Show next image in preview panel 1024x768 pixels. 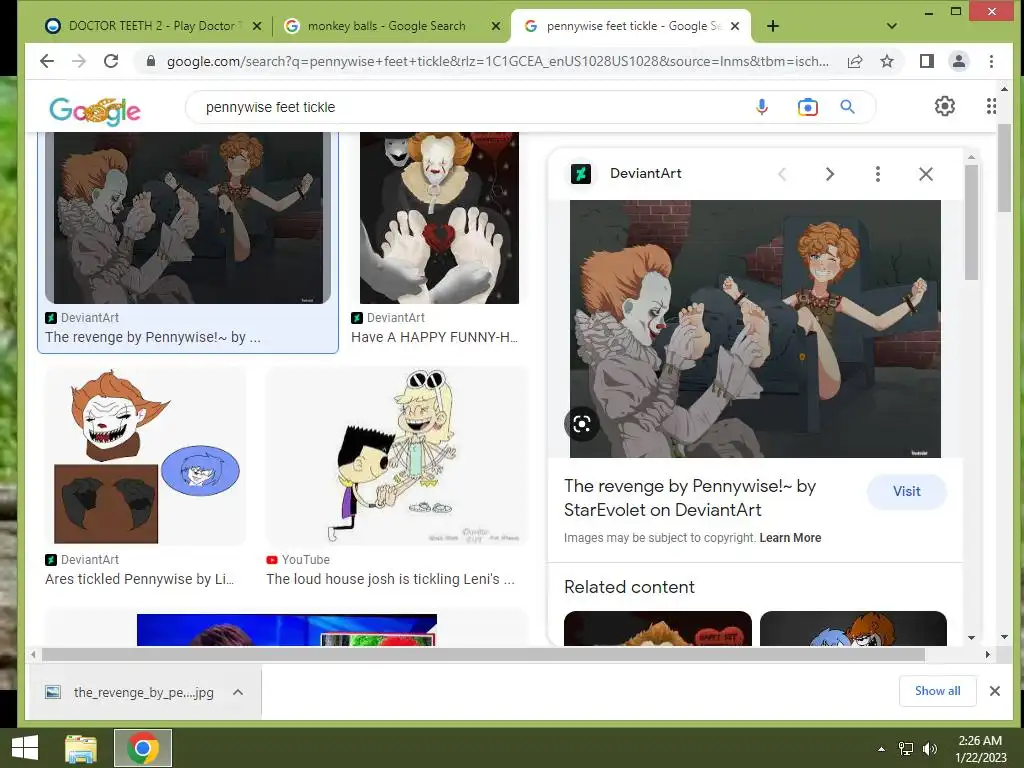[829, 174]
